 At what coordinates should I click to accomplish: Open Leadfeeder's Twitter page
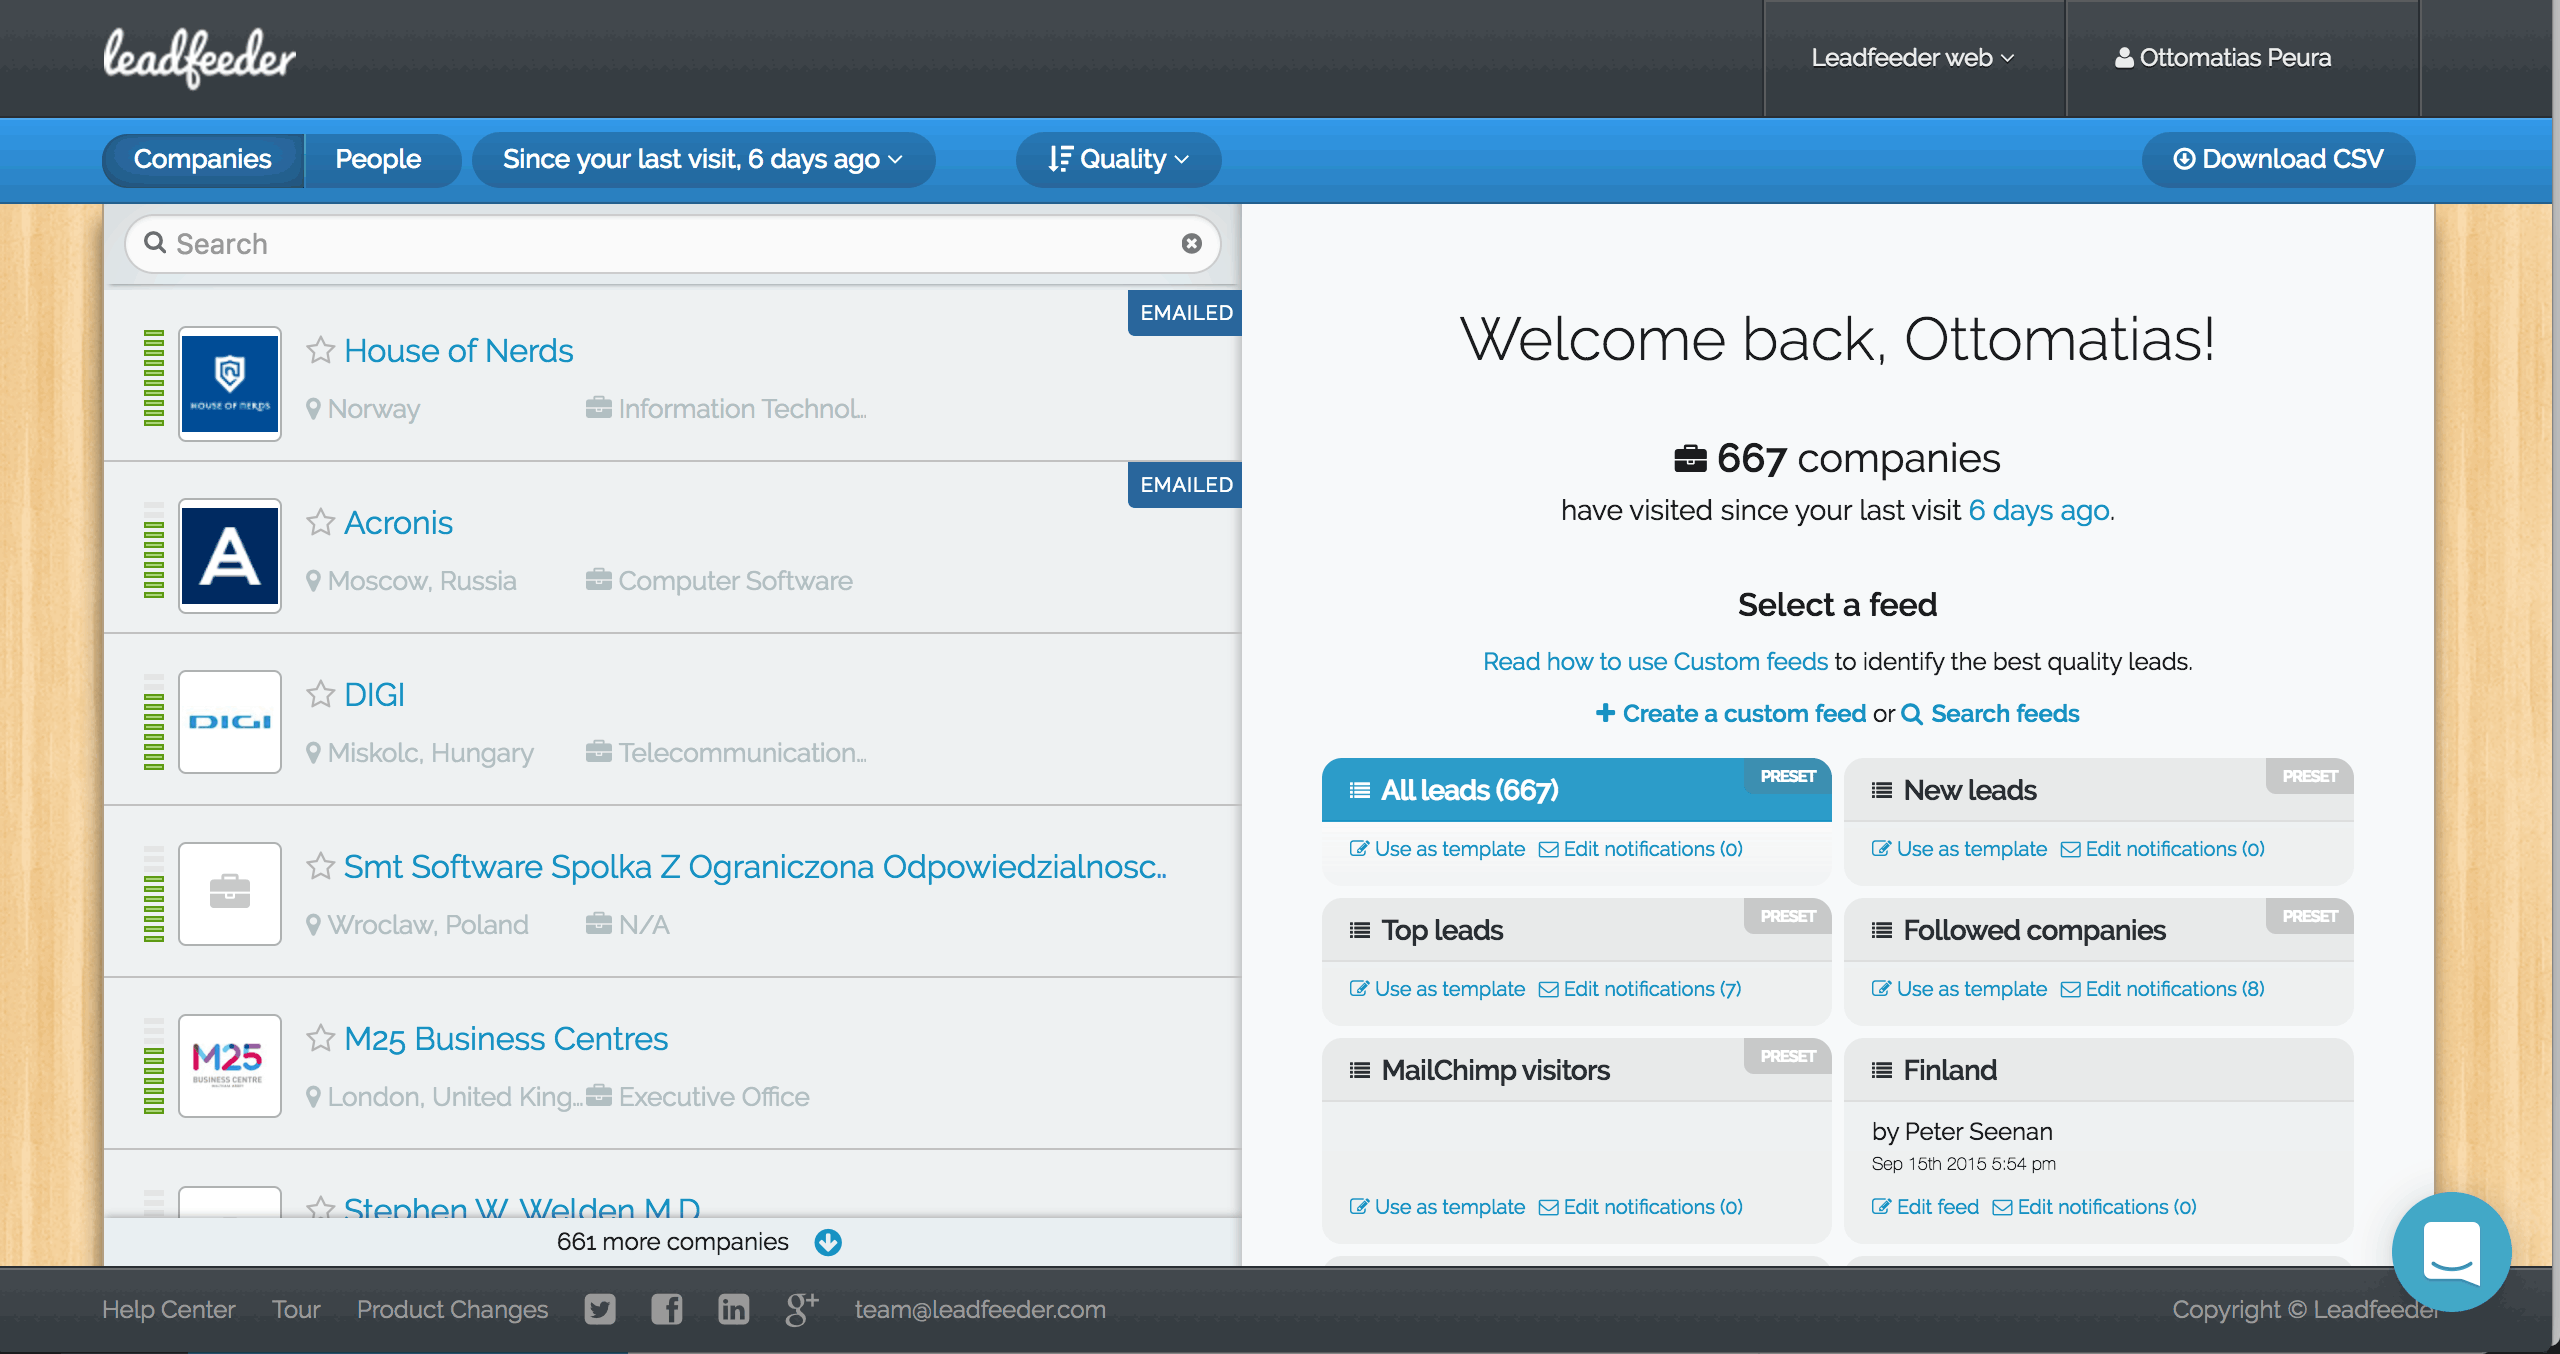point(600,1309)
